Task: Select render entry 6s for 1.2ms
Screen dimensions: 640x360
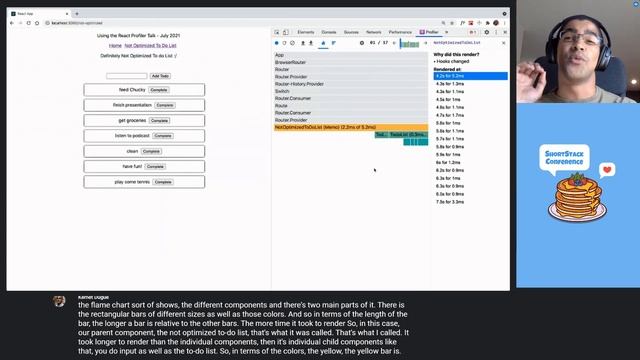Action: pos(471,162)
